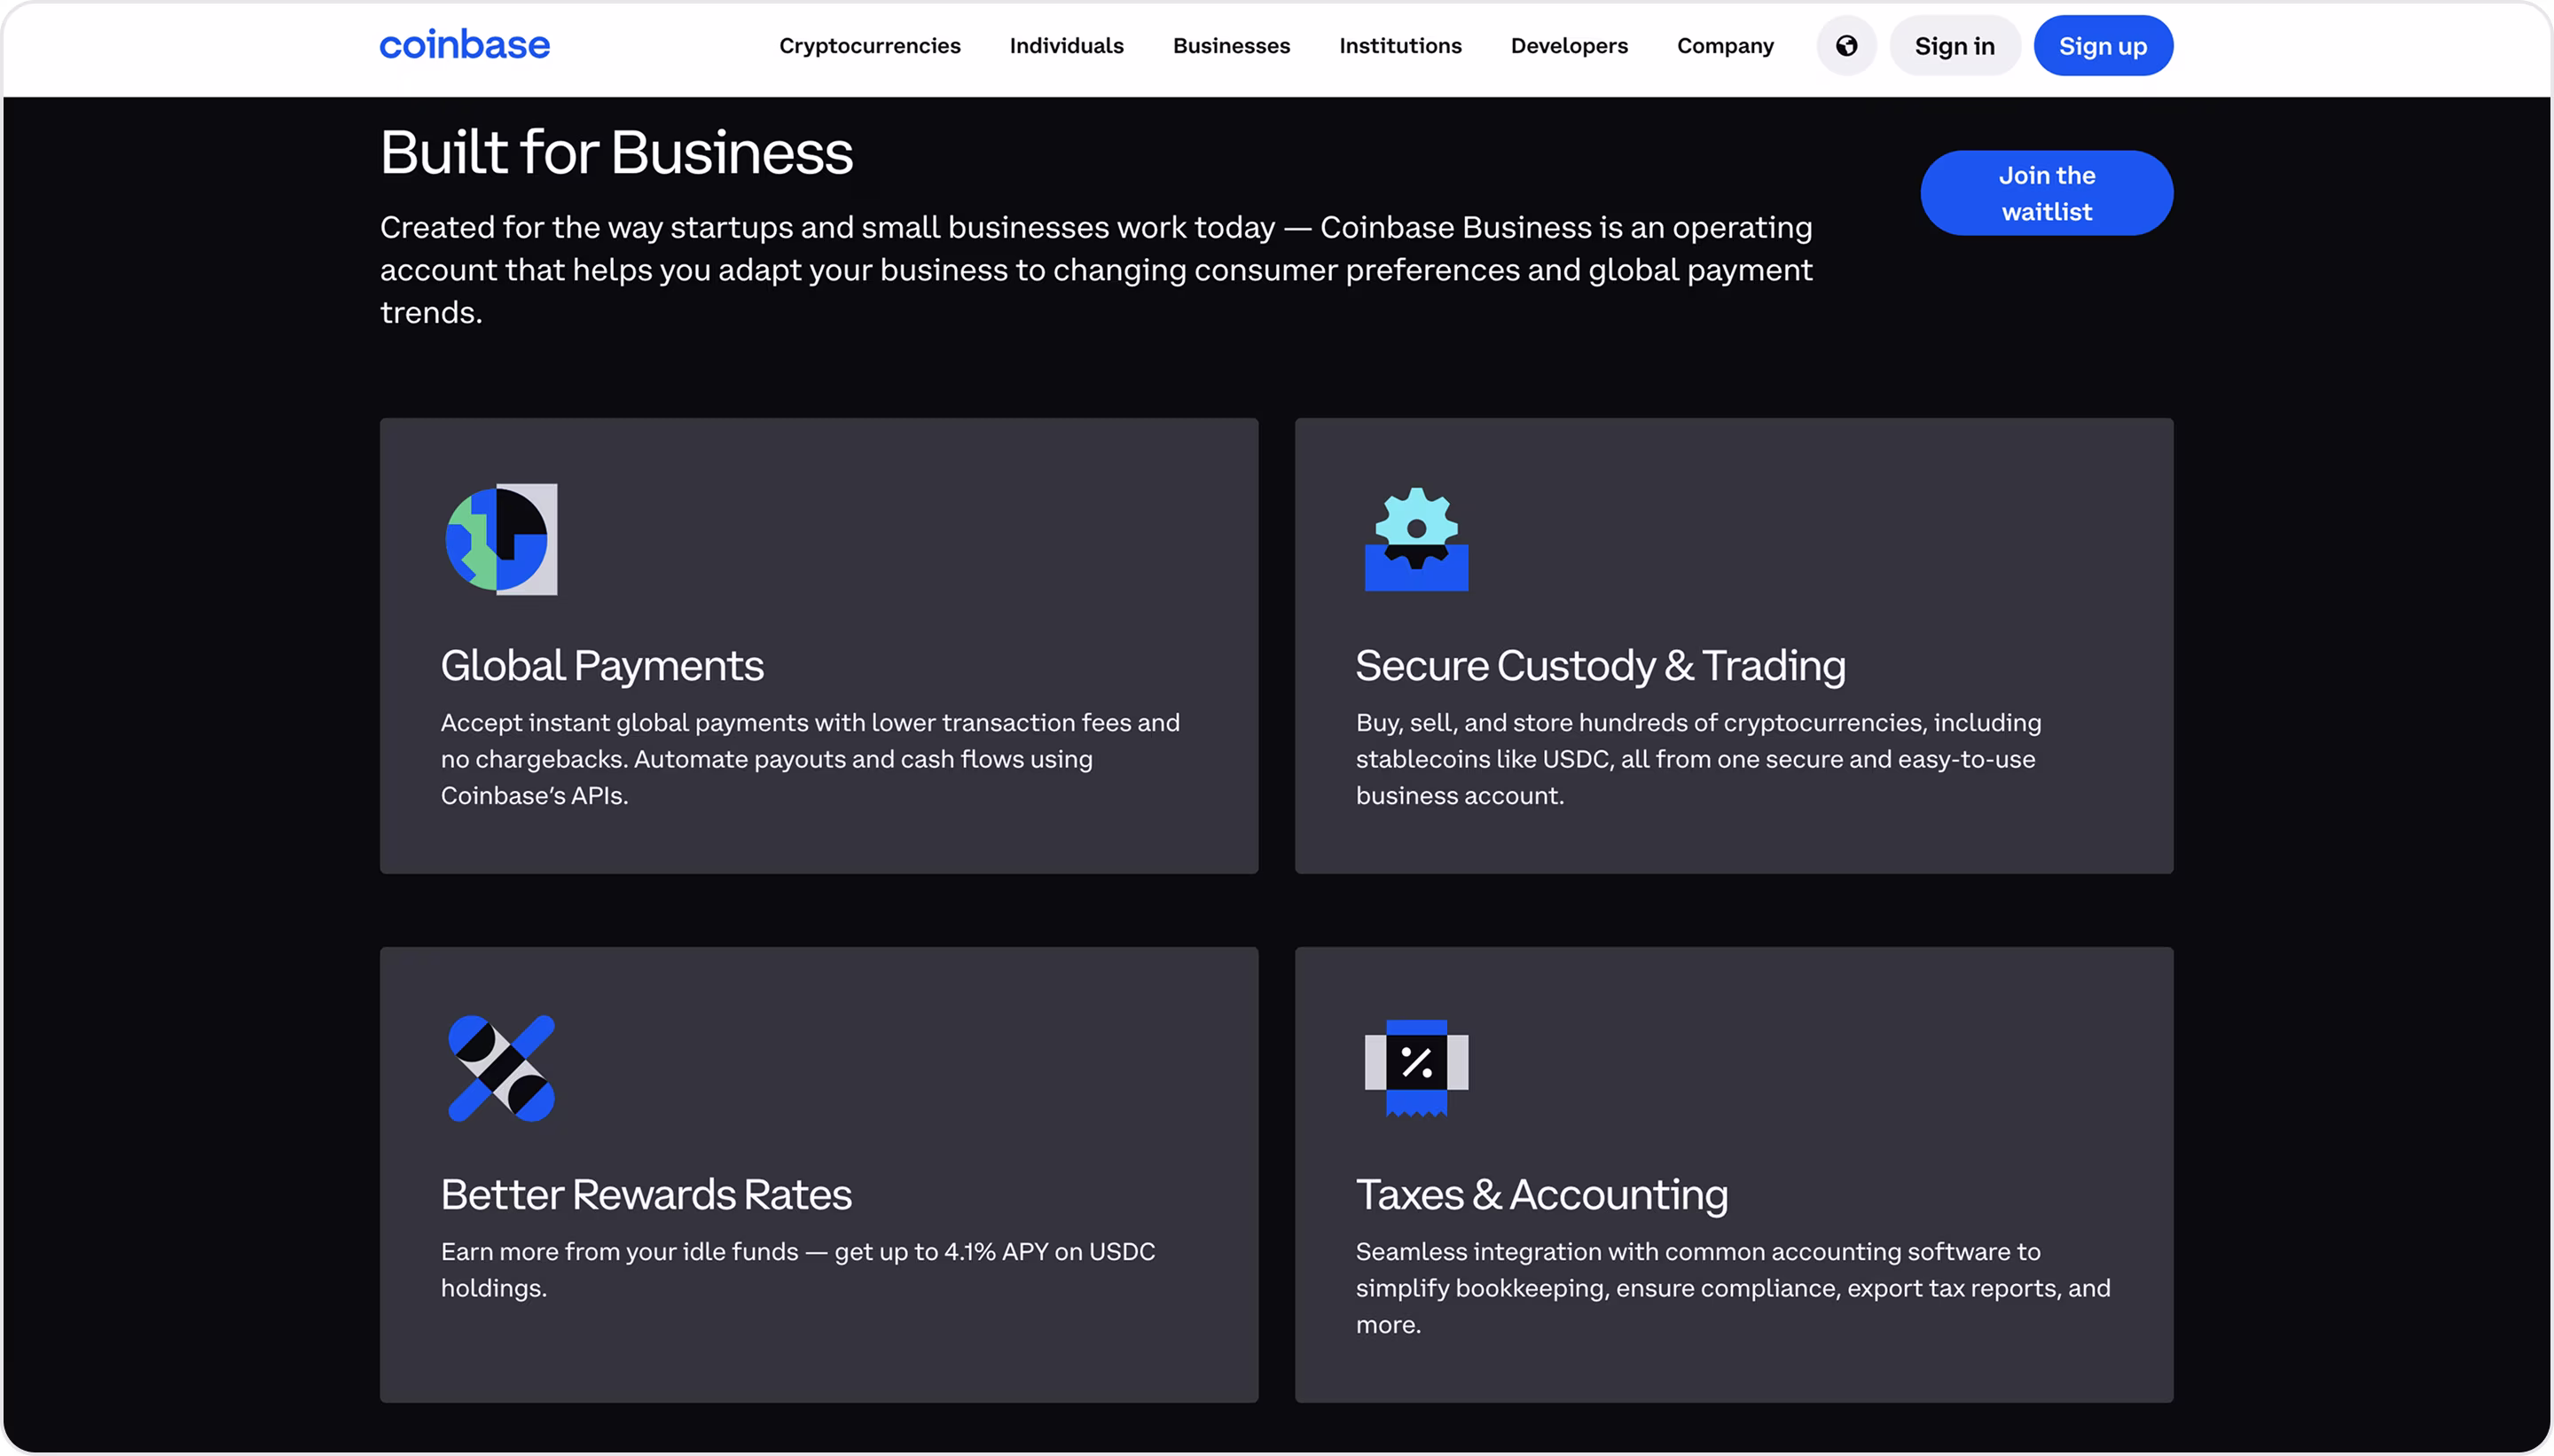Viewport: 2554px width, 1456px height.
Task: Click the 'Buy, sell, and store hundreds' description
Action: [1698, 759]
